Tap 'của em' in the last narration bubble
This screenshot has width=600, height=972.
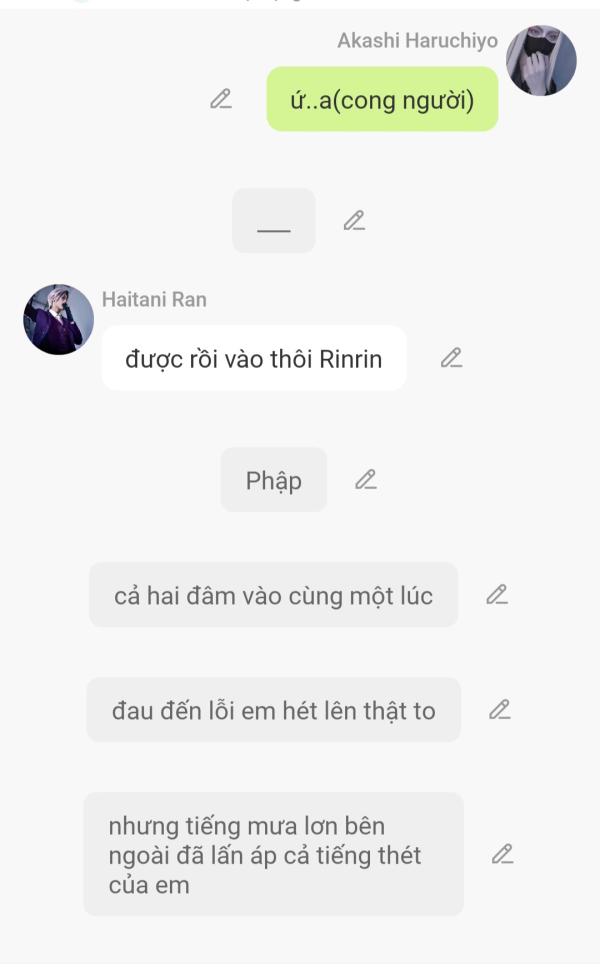(x=149, y=885)
